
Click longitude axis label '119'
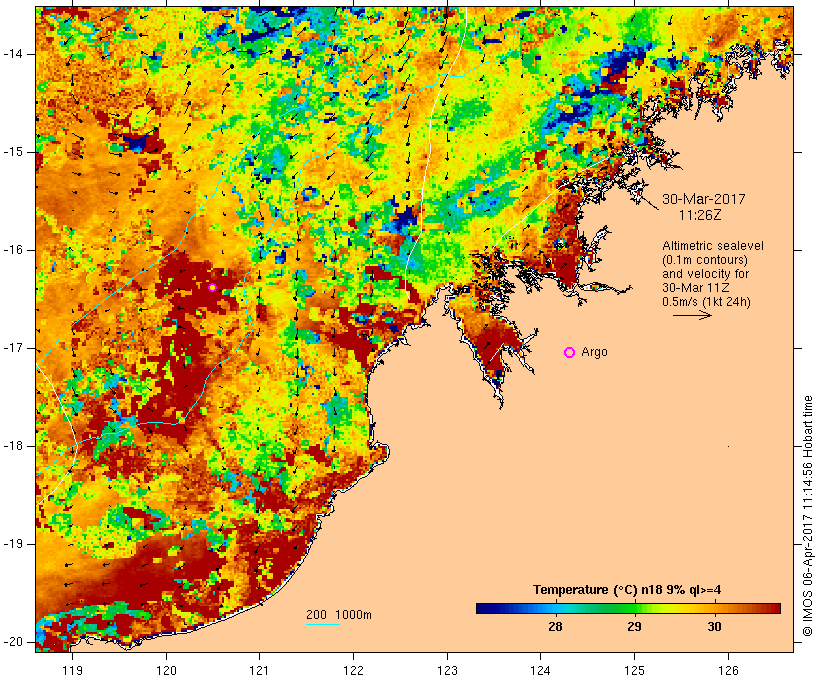click(72, 671)
